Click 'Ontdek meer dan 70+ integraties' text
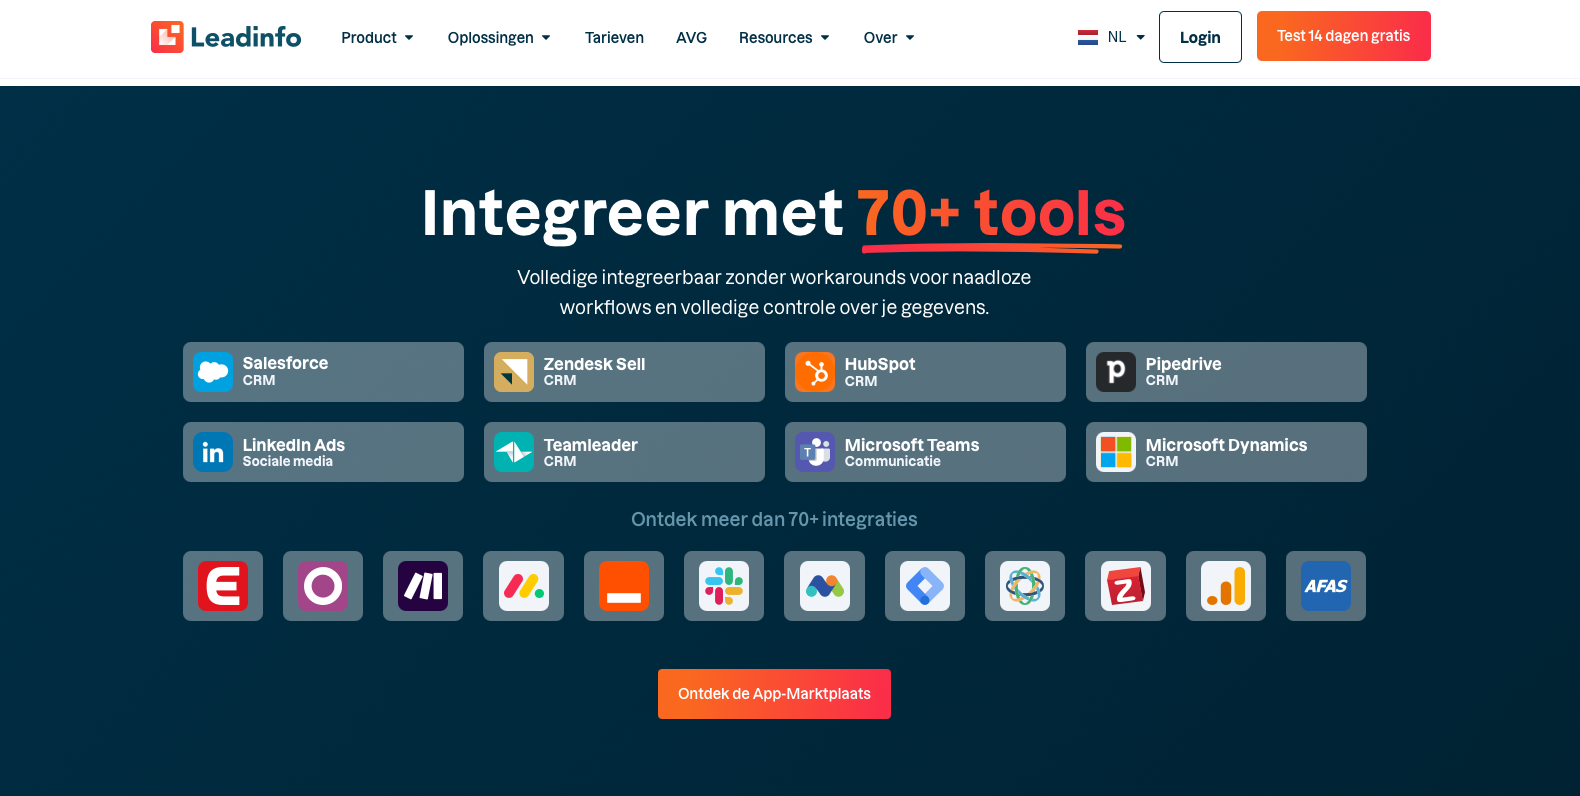This screenshot has height=796, width=1580. pyautogui.click(x=774, y=519)
